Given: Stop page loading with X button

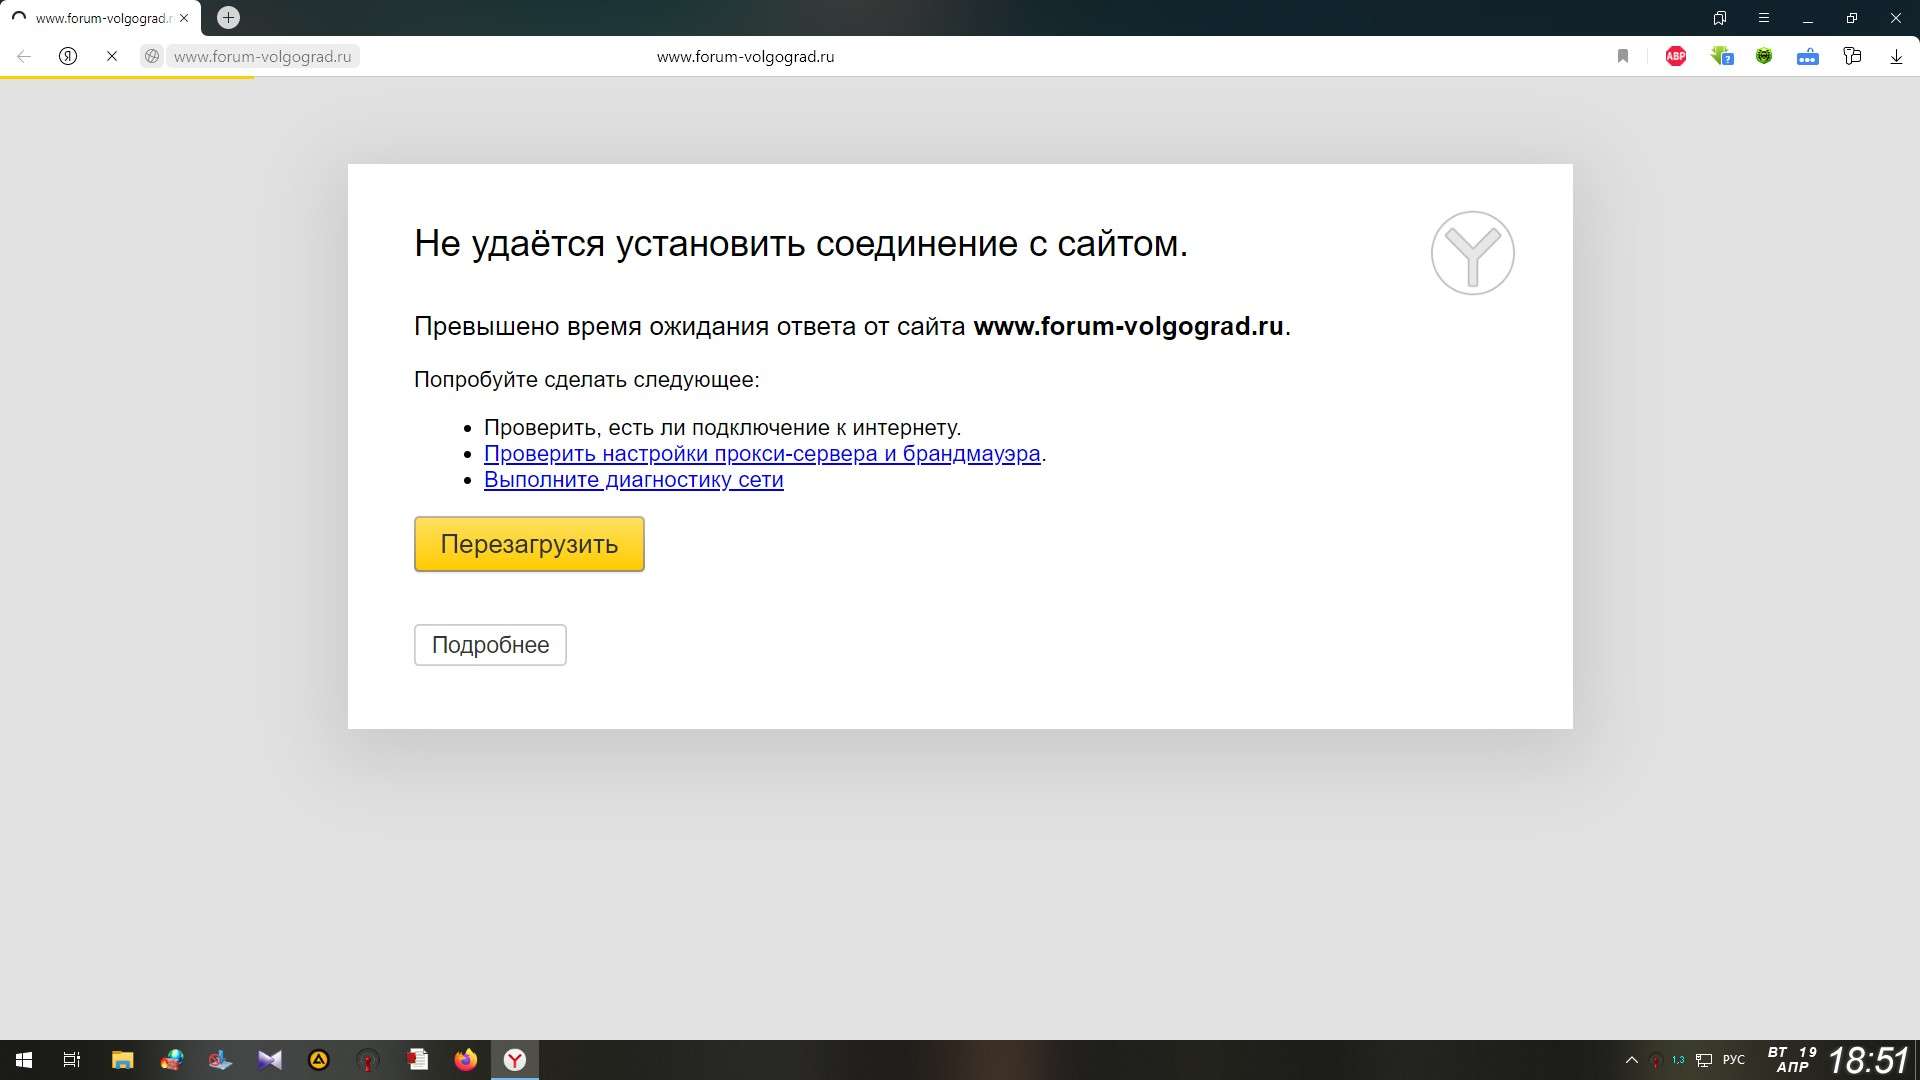Looking at the screenshot, I should 112,57.
